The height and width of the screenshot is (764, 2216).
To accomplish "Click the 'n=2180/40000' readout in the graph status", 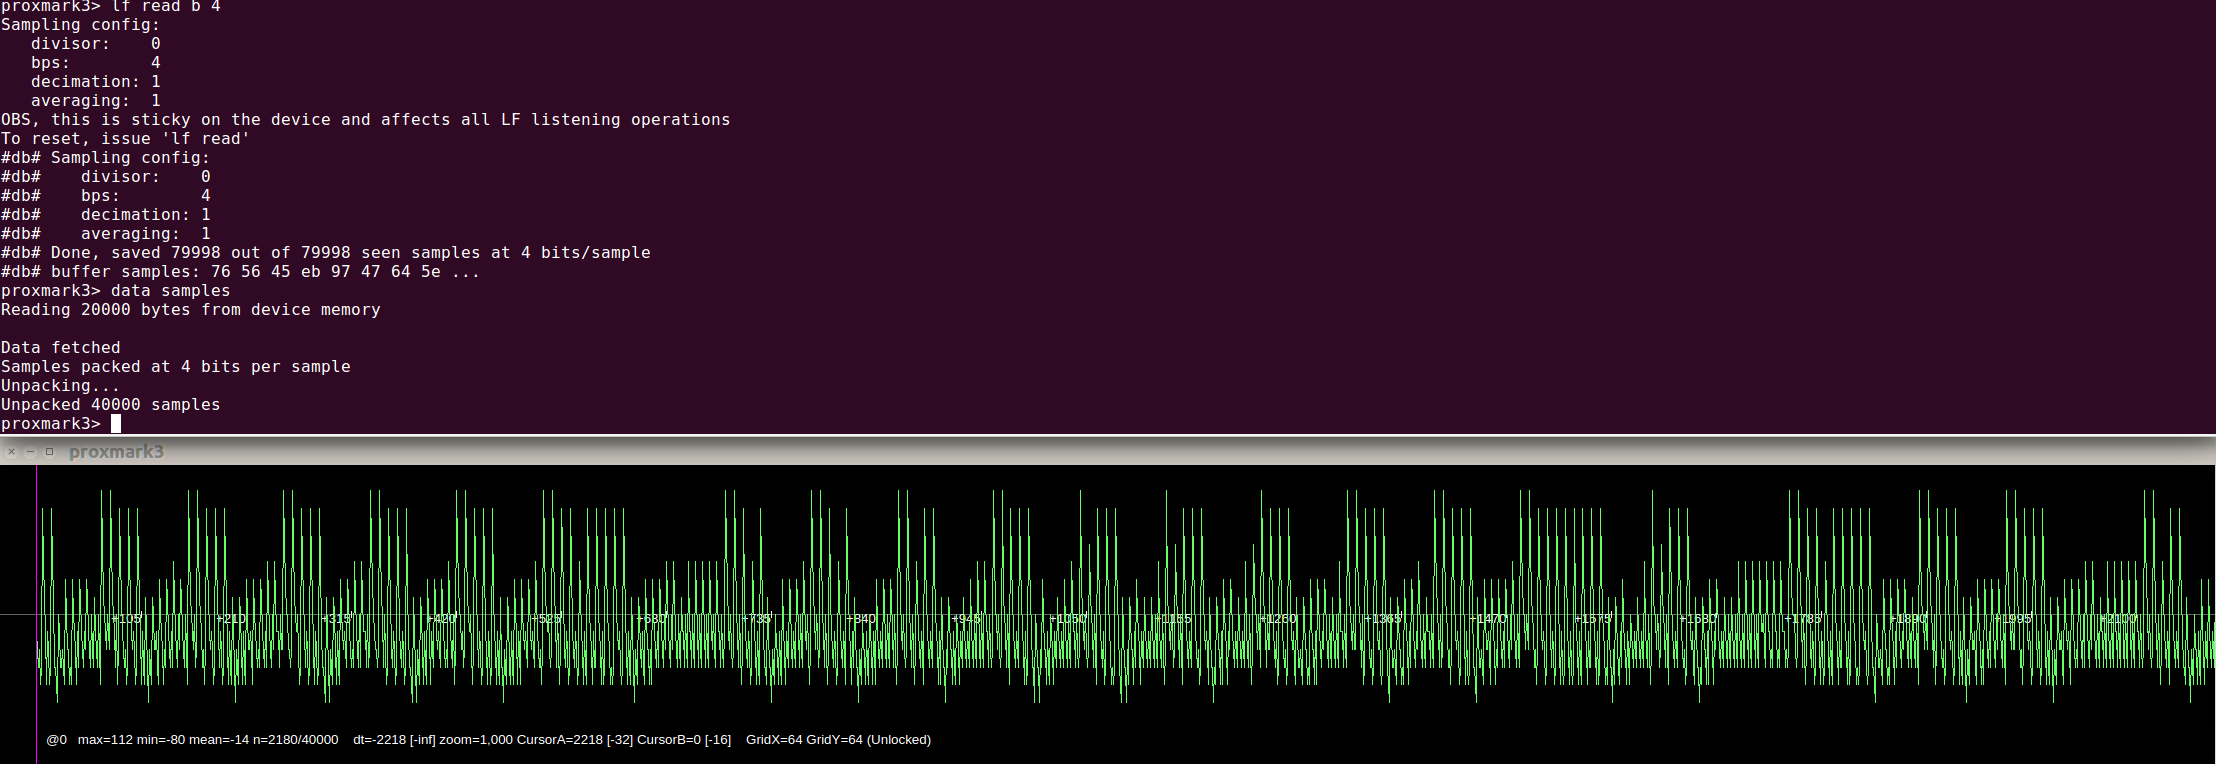I will click(x=296, y=740).
